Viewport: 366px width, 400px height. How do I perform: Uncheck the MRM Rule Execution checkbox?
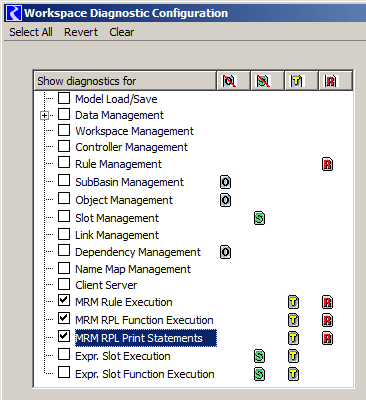pos(64,300)
